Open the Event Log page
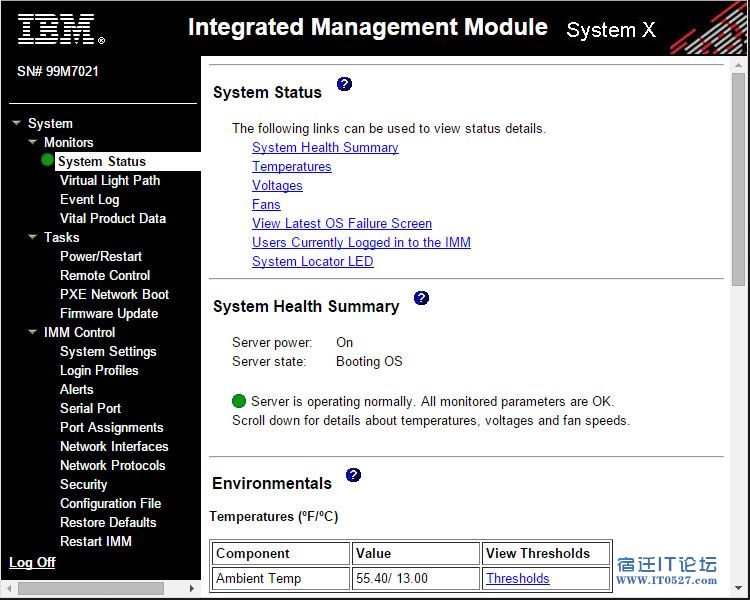This screenshot has width=750, height=600. click(89, 200)
